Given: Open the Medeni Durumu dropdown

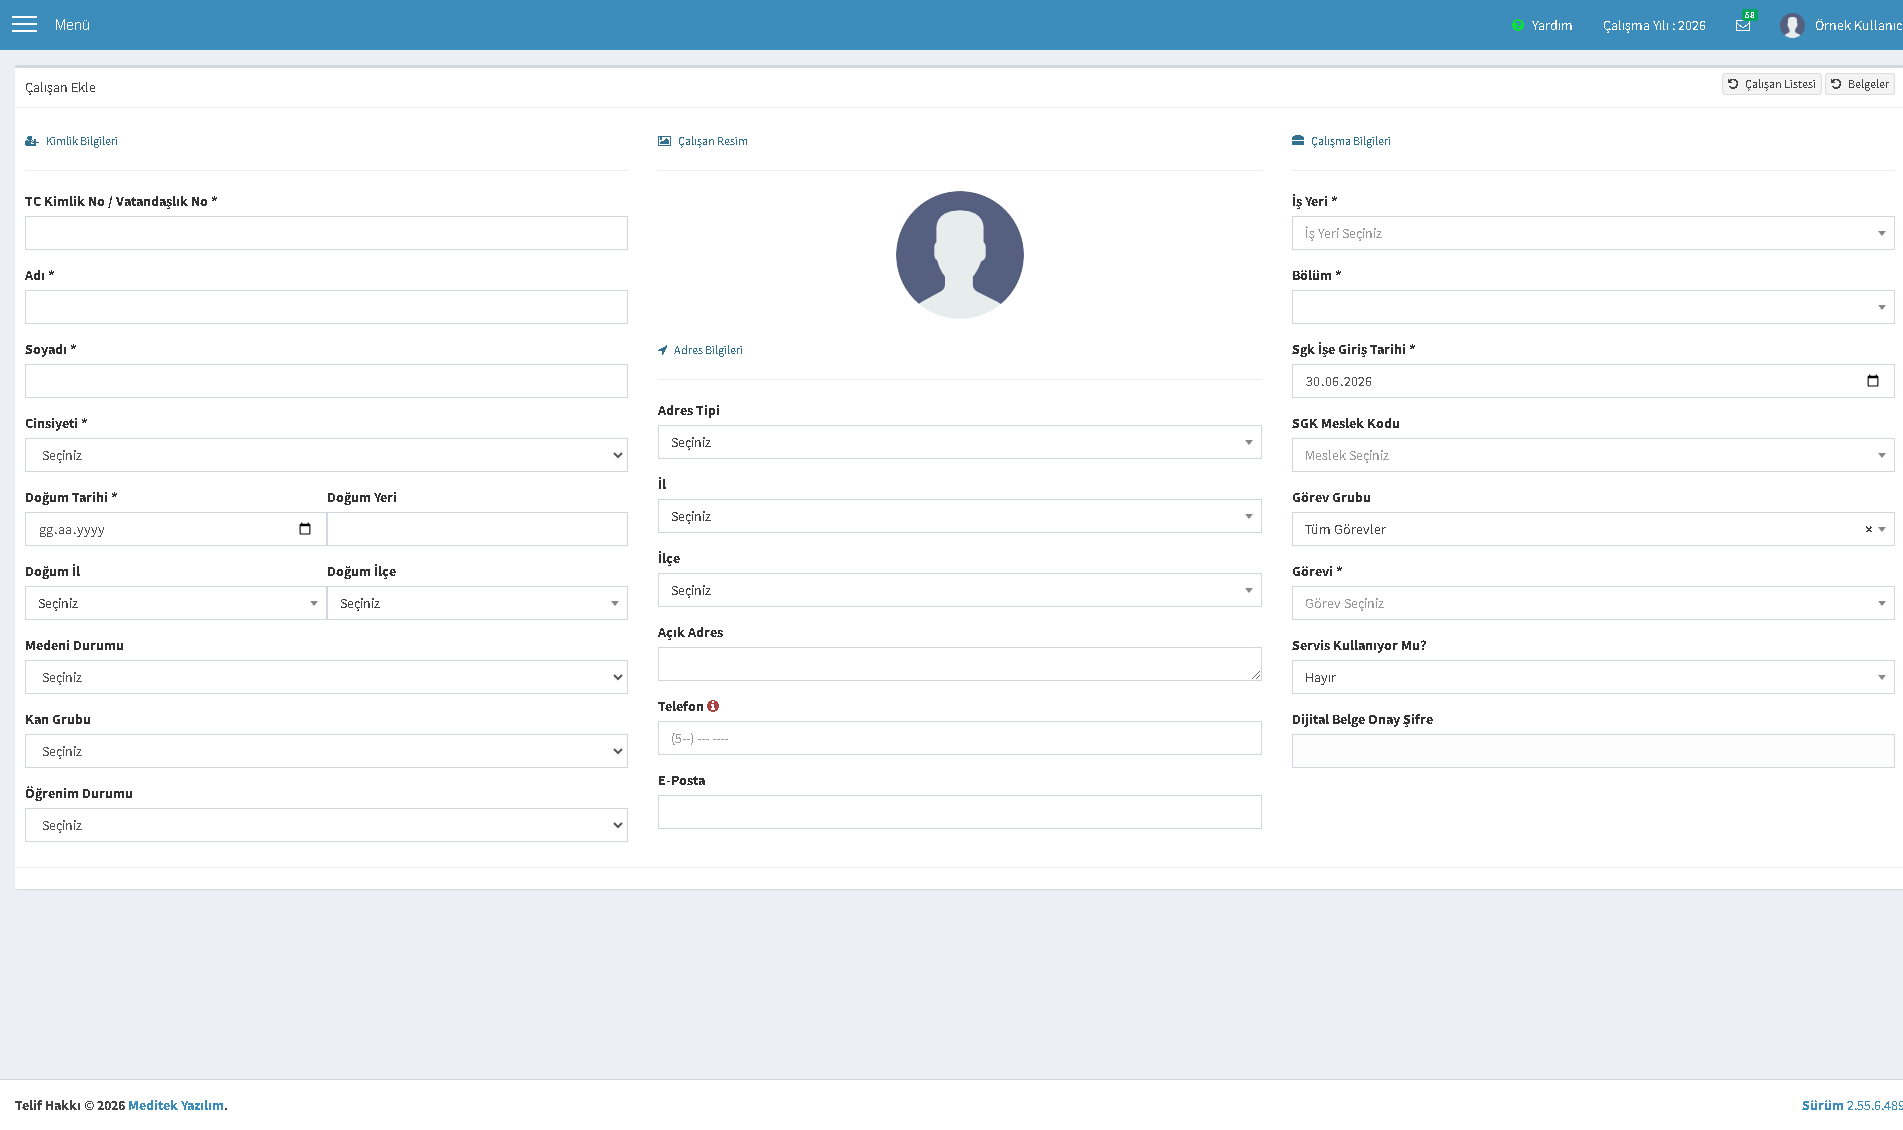Looking at the screenshot, I should coord(326,677).
